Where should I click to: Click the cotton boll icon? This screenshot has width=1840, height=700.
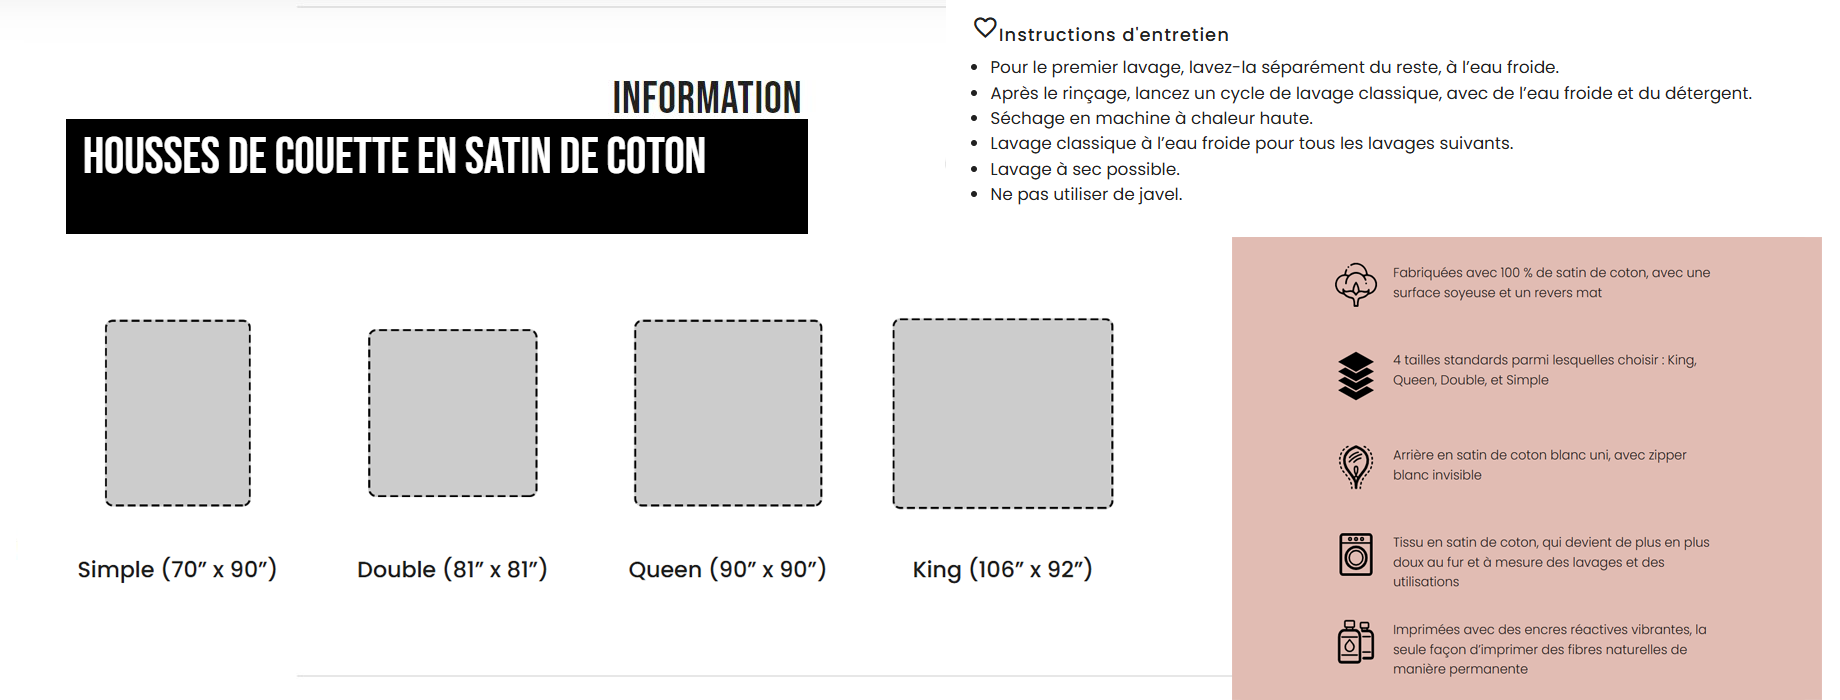click(x=1356, y=284)
